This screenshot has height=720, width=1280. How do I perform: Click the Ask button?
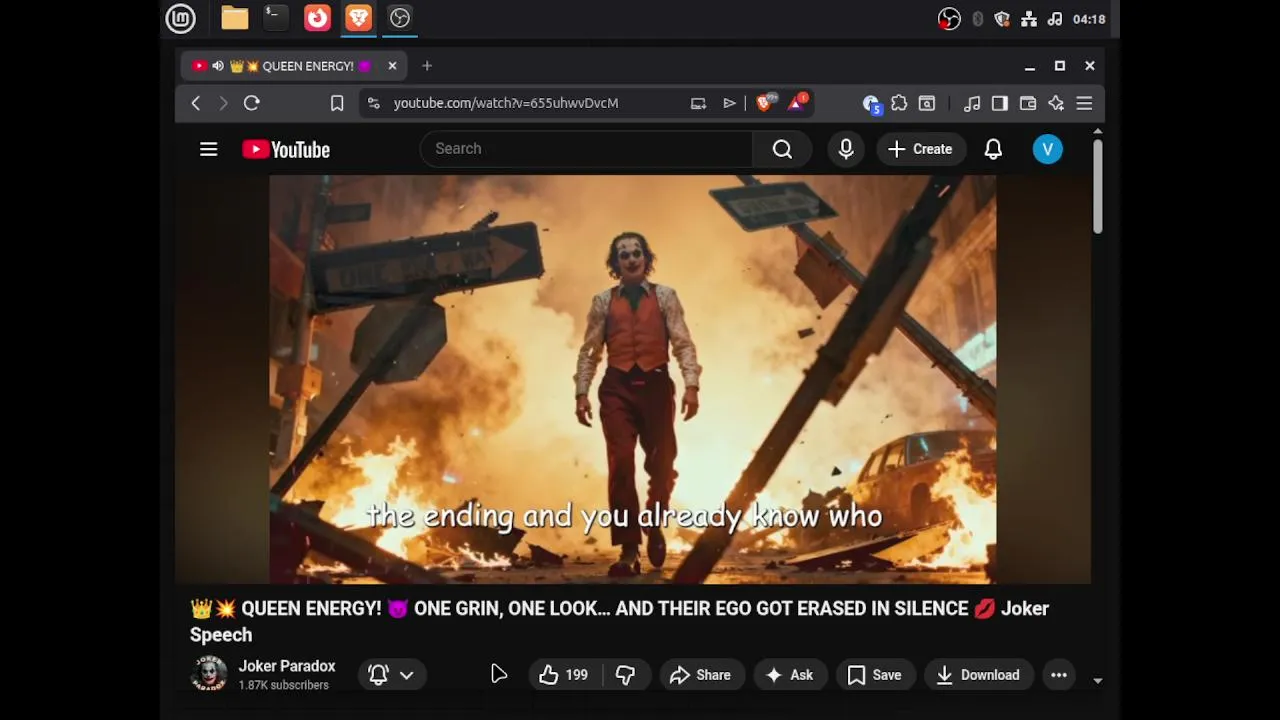789,675
